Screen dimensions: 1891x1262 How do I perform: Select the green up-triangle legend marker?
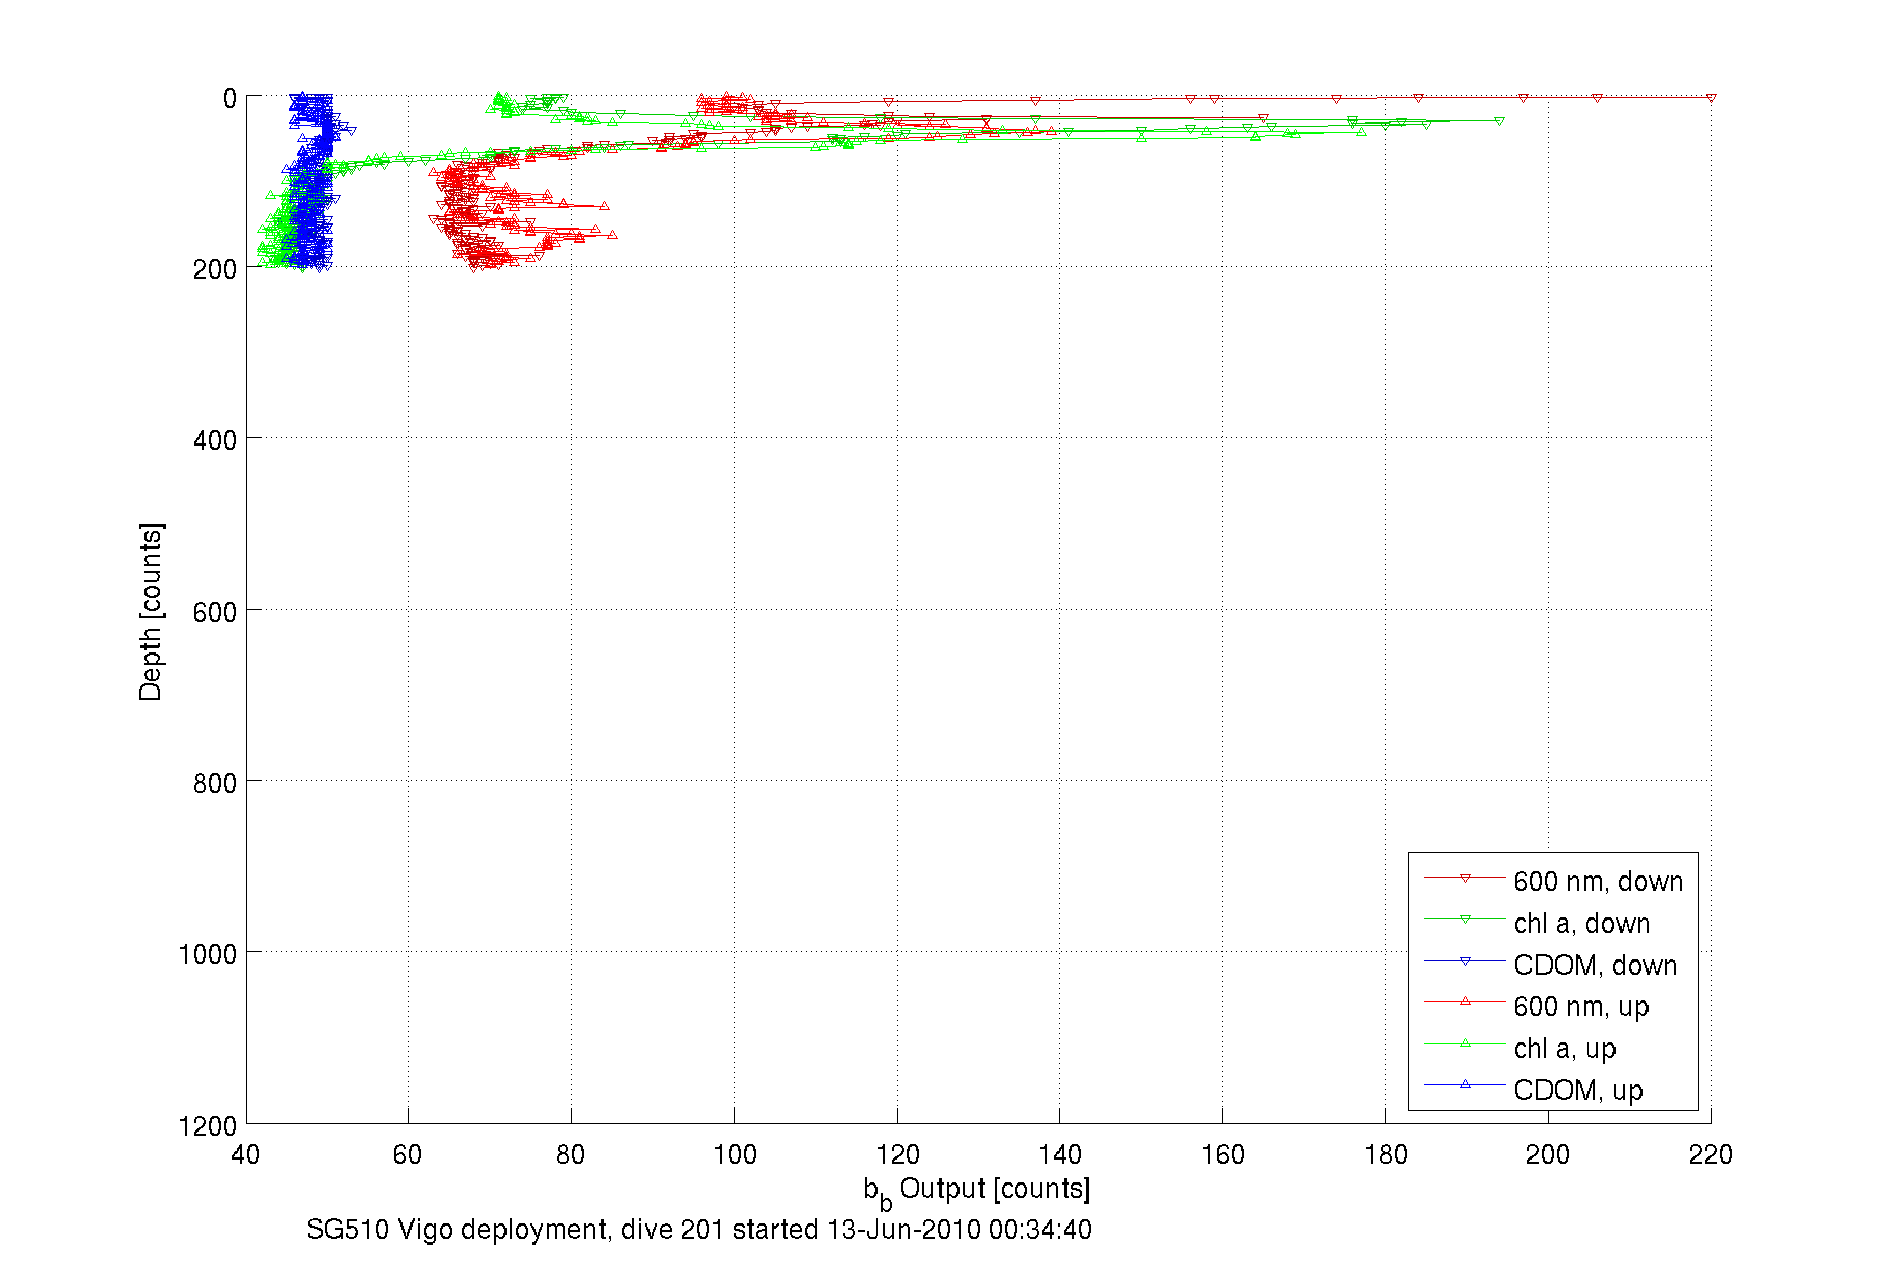pos(1465,1043)
